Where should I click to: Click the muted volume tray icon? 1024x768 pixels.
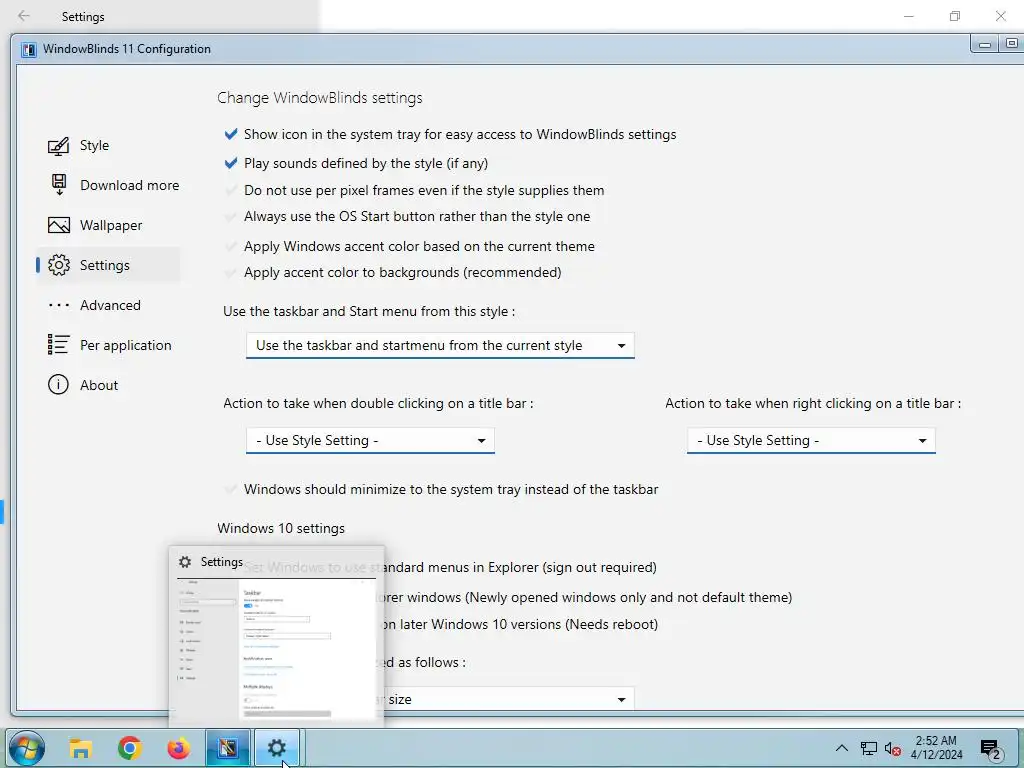click(x=893, y=749)
